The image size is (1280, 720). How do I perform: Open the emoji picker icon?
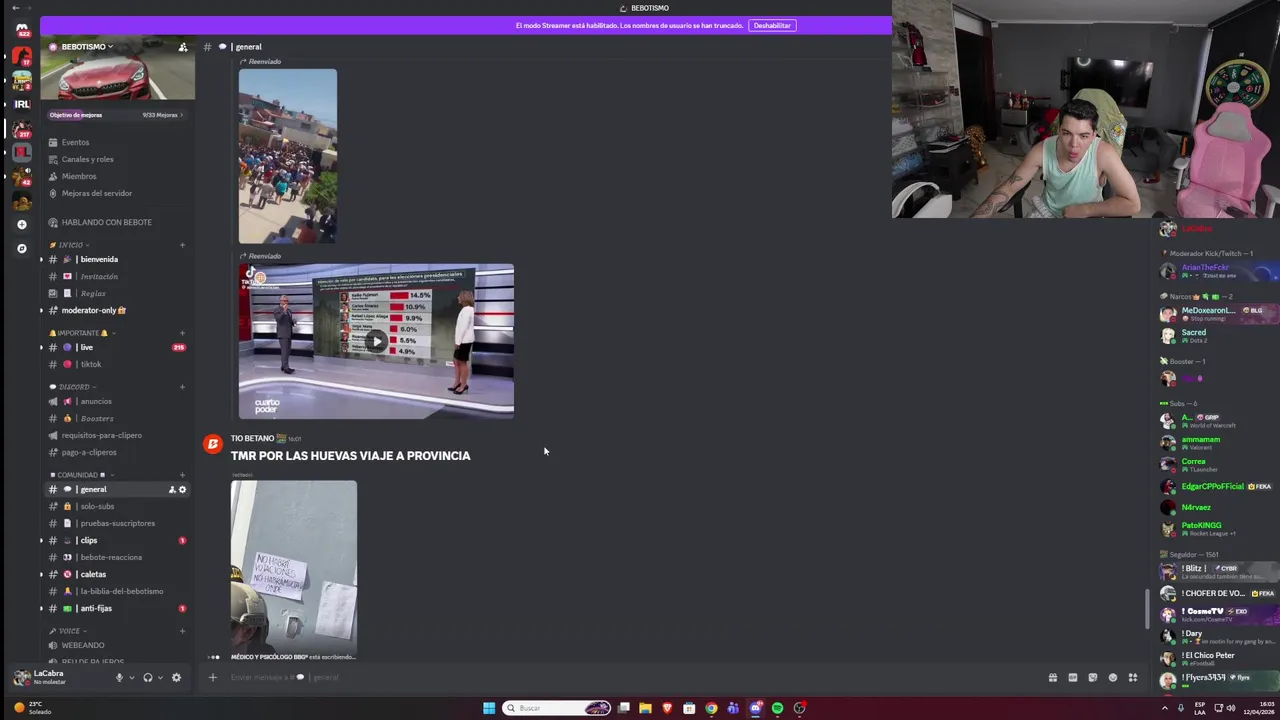pyautogui.click(x=1112, y=677)
